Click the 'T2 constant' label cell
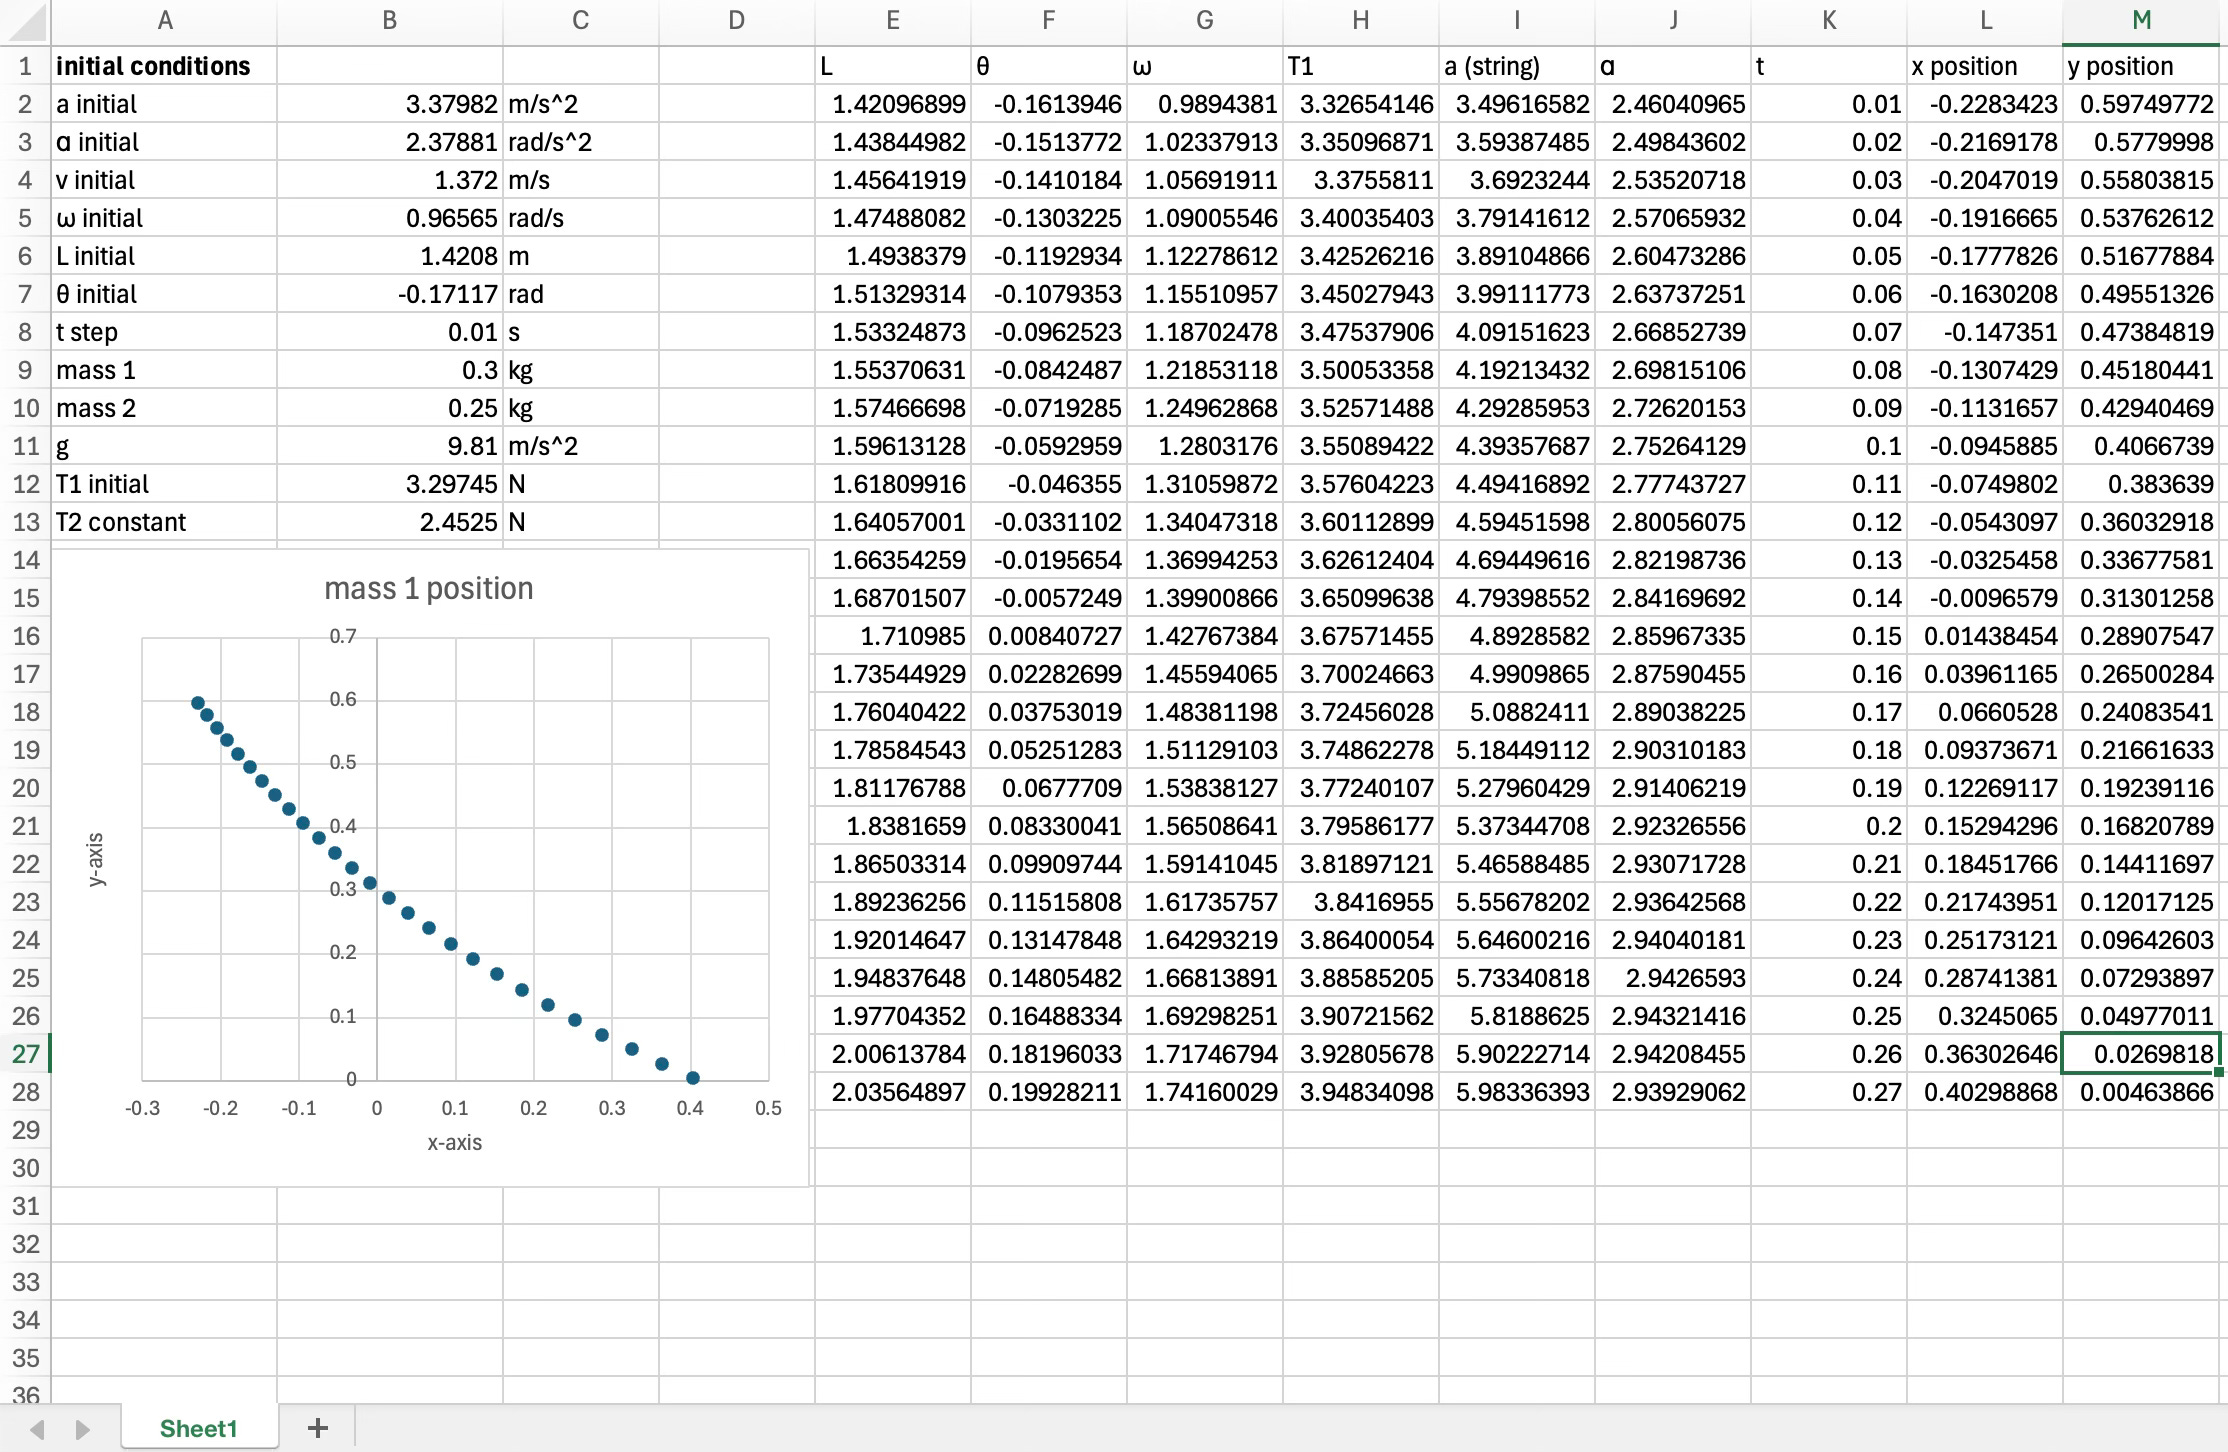 point(164,522)
